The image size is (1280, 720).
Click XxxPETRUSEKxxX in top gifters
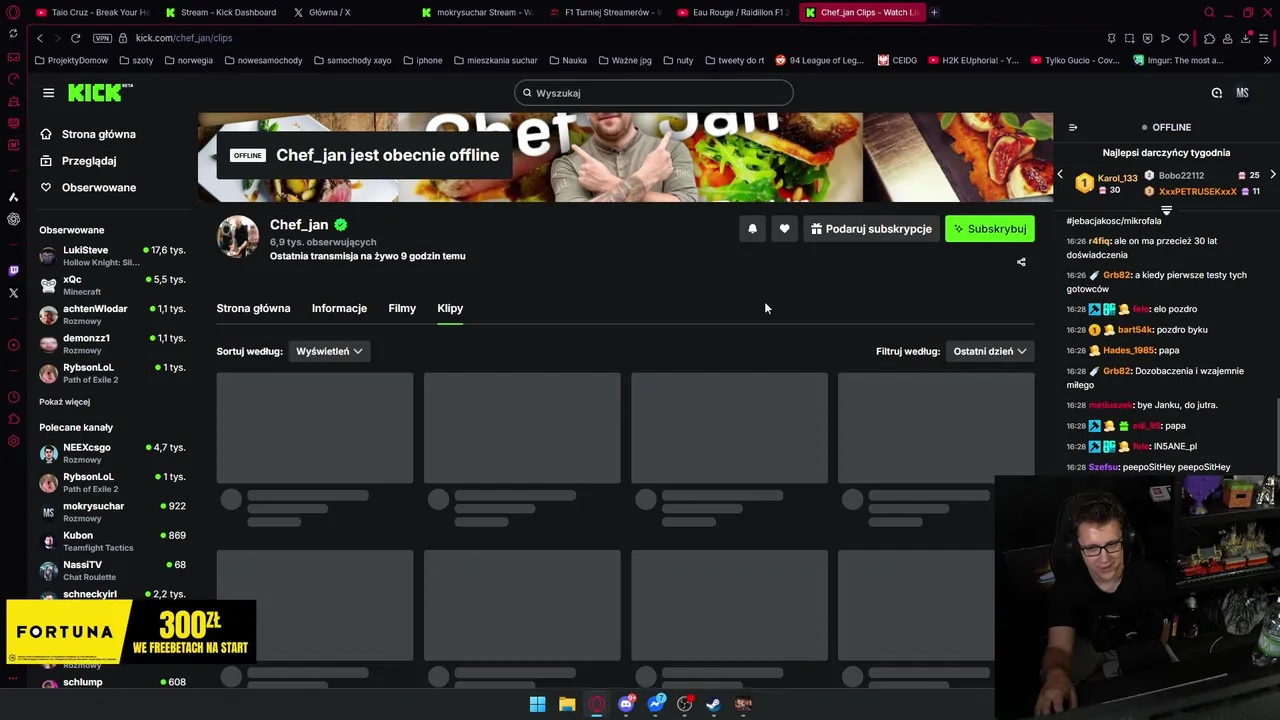[x=1197, y=191]
